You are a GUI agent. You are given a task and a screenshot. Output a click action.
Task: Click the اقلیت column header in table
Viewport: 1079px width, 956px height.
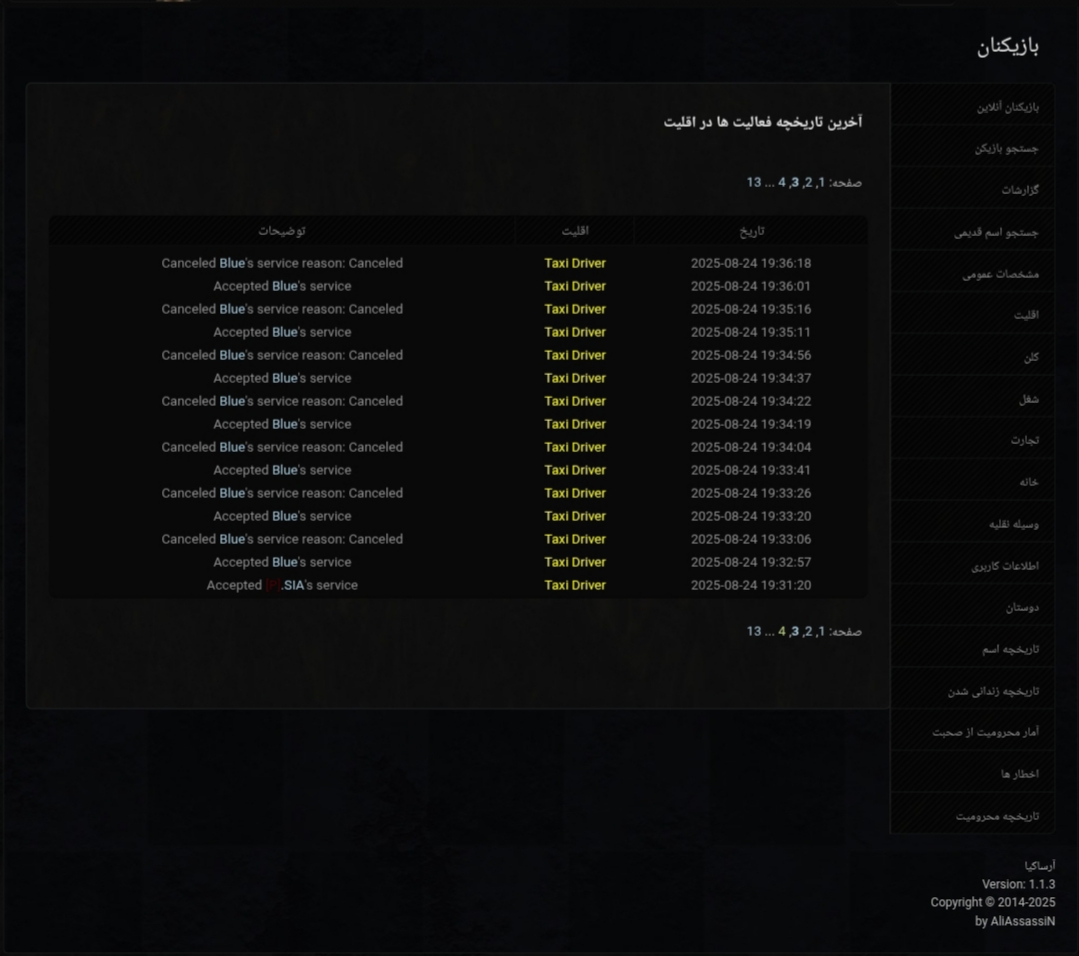[575, 231]
